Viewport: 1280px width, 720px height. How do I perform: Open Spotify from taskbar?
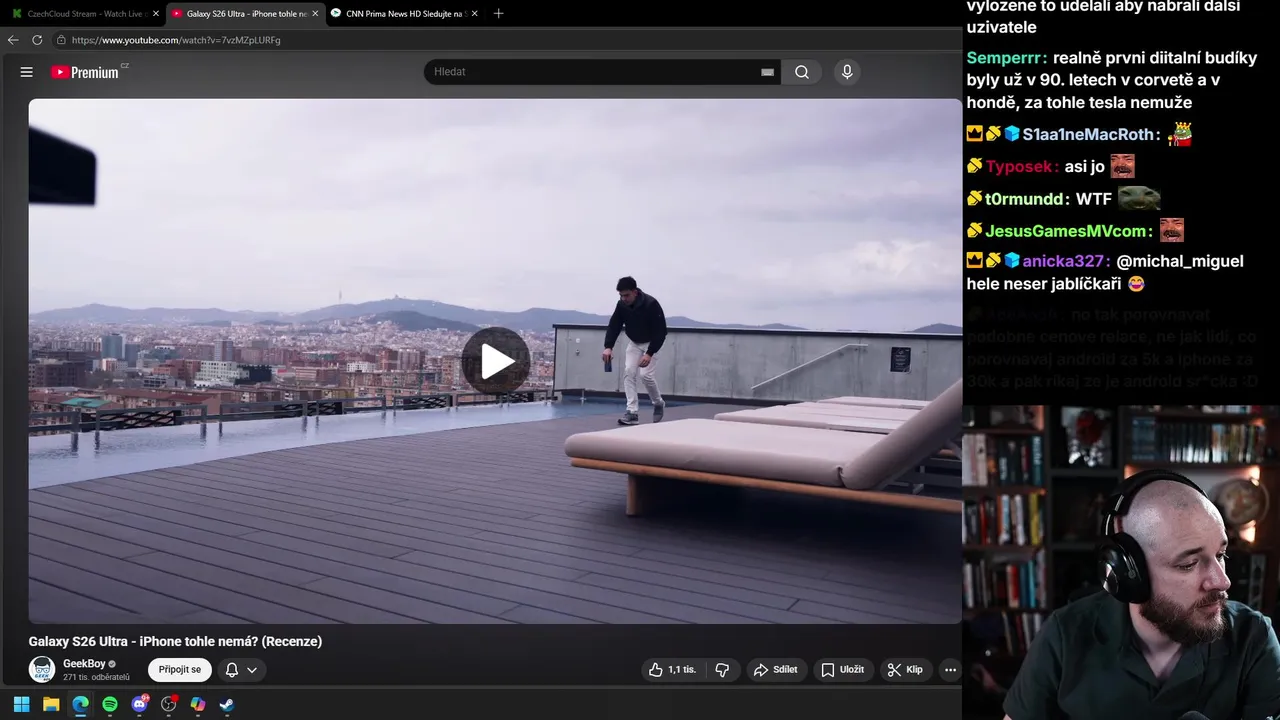point(110,704)
